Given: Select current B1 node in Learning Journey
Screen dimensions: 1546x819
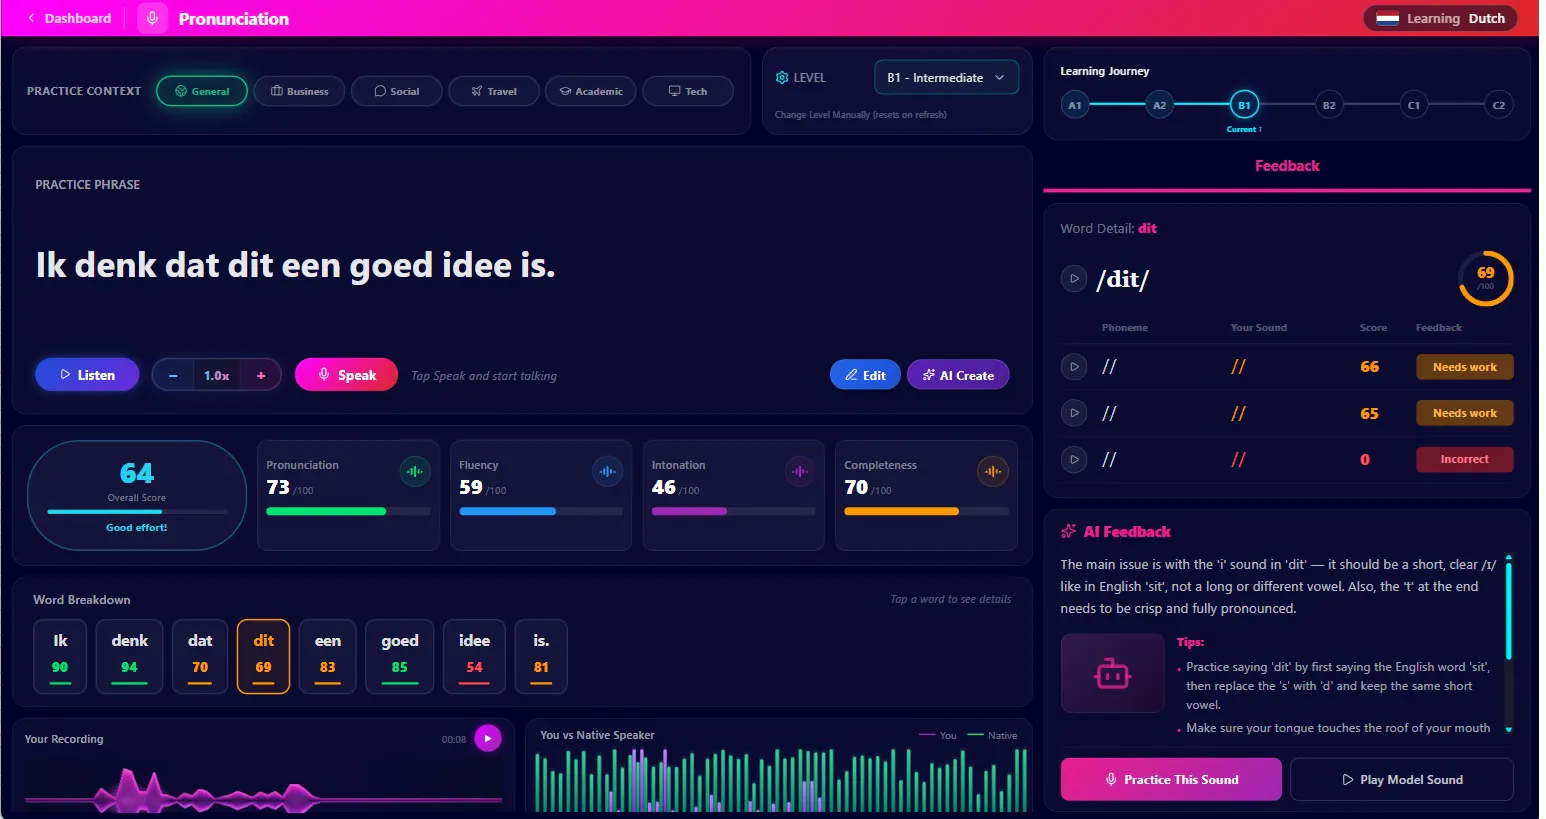Looking at the screenshot, I should [x=1244, y=105].
